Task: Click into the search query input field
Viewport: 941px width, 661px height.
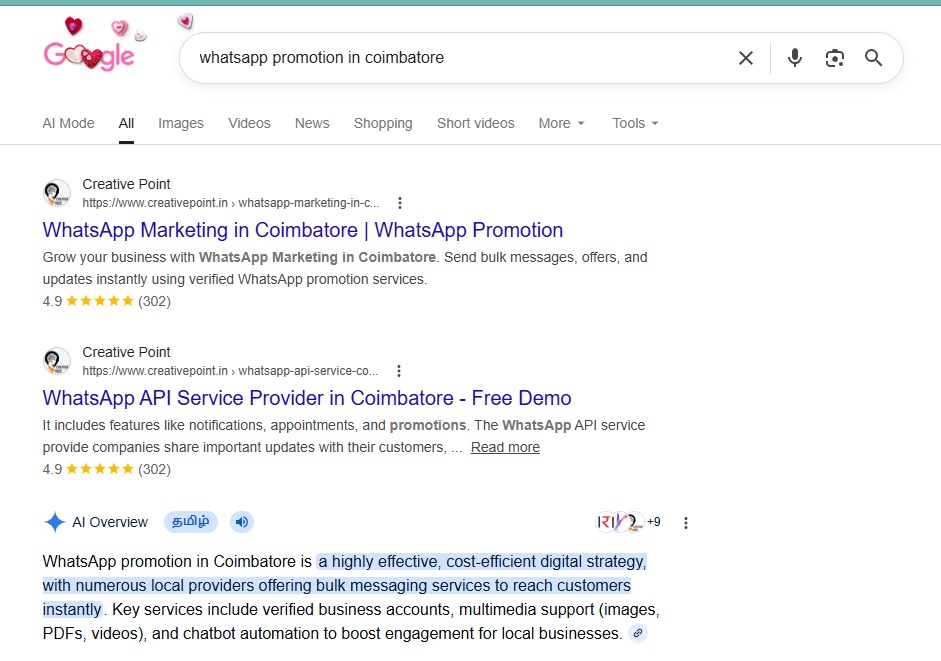Action: click(x=450, y=58)
